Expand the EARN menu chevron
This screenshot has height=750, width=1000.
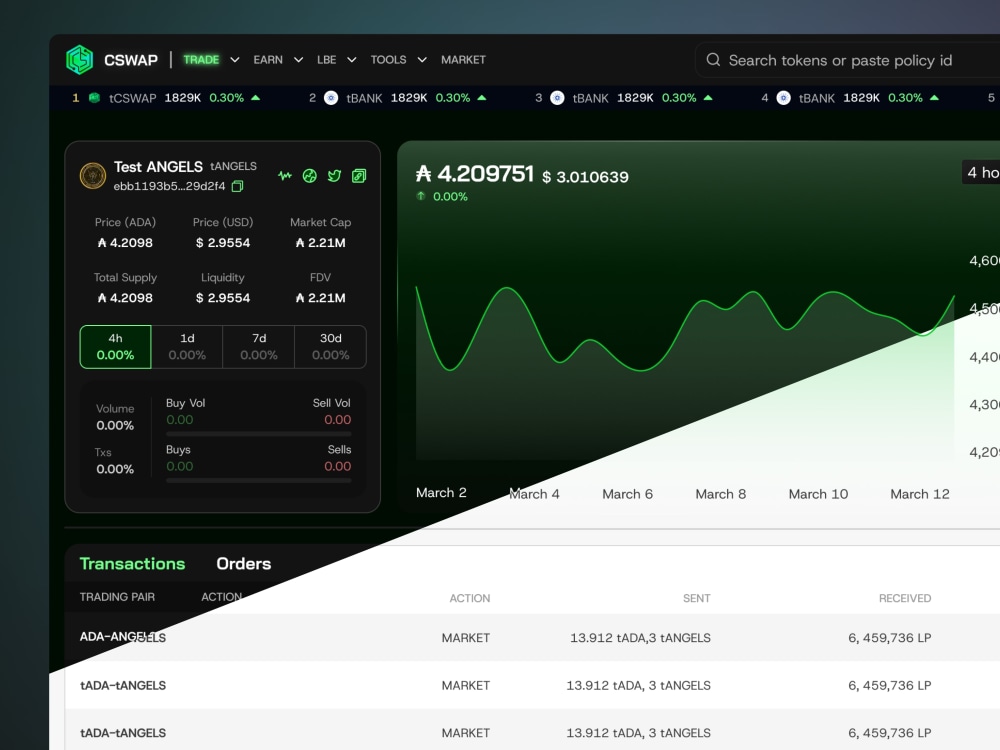[298, 60]
